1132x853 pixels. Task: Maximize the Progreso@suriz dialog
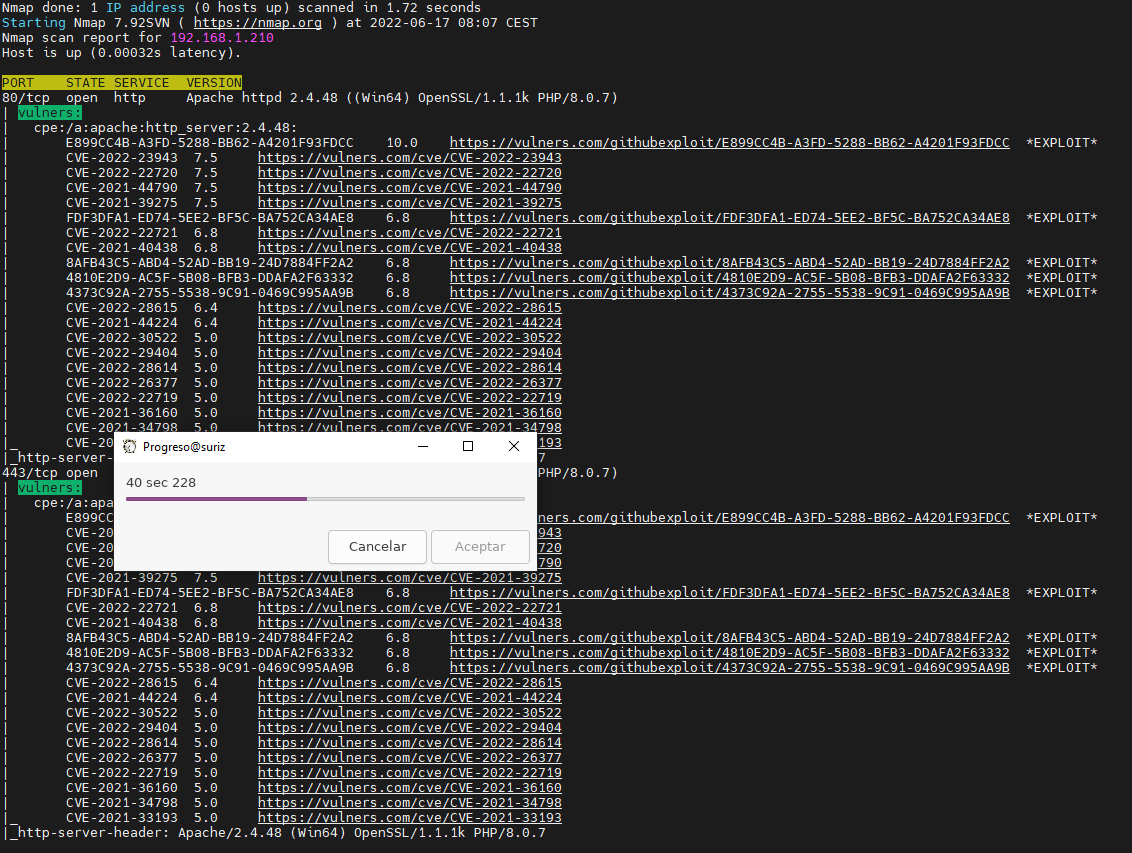(468, 447)
